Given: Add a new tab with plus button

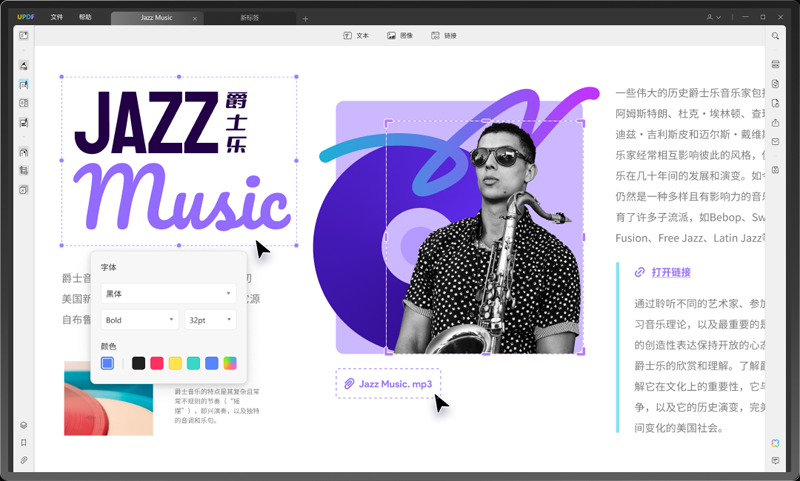Looking at the screenshot, I should pos(305,18).
